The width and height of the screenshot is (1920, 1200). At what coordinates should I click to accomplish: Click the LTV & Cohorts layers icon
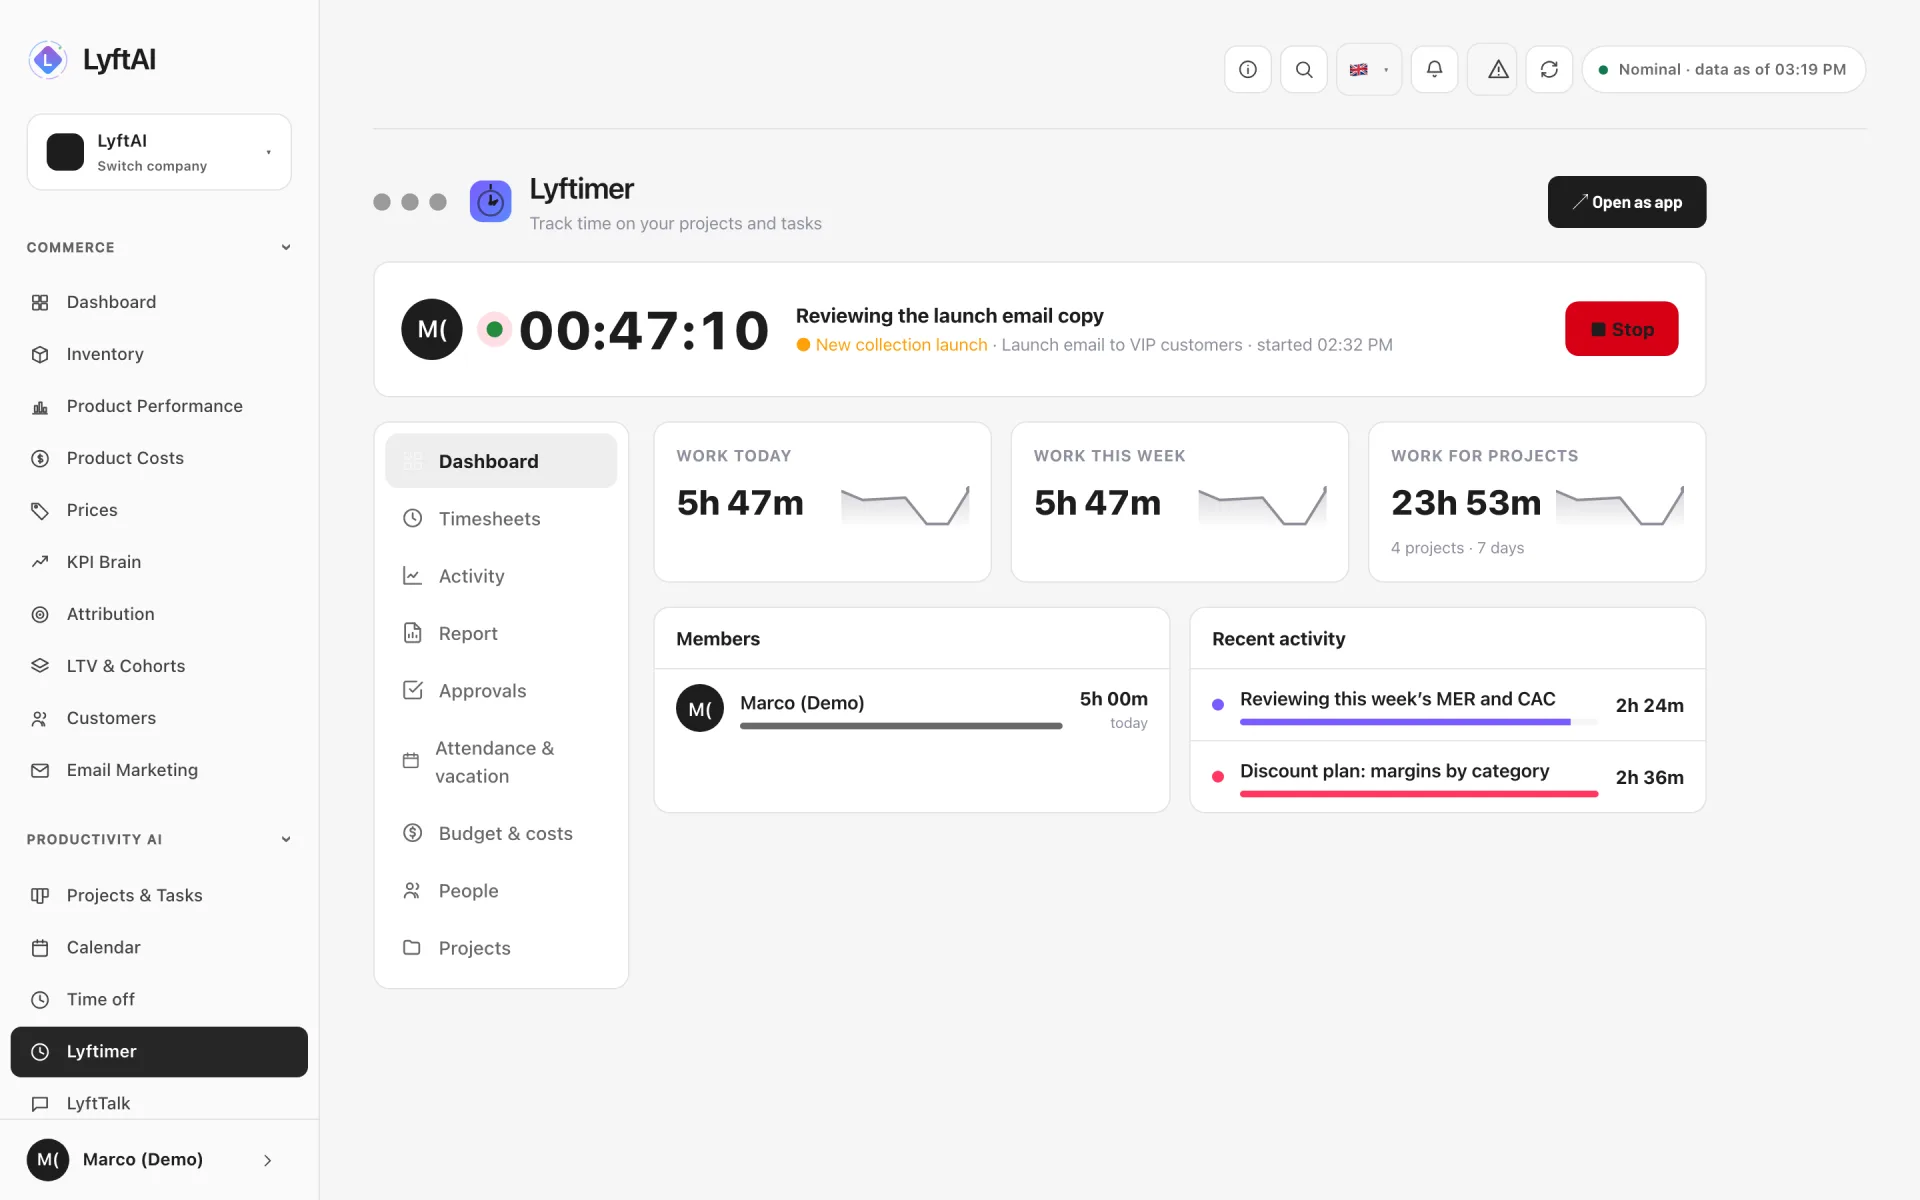[x=40, y=666]
